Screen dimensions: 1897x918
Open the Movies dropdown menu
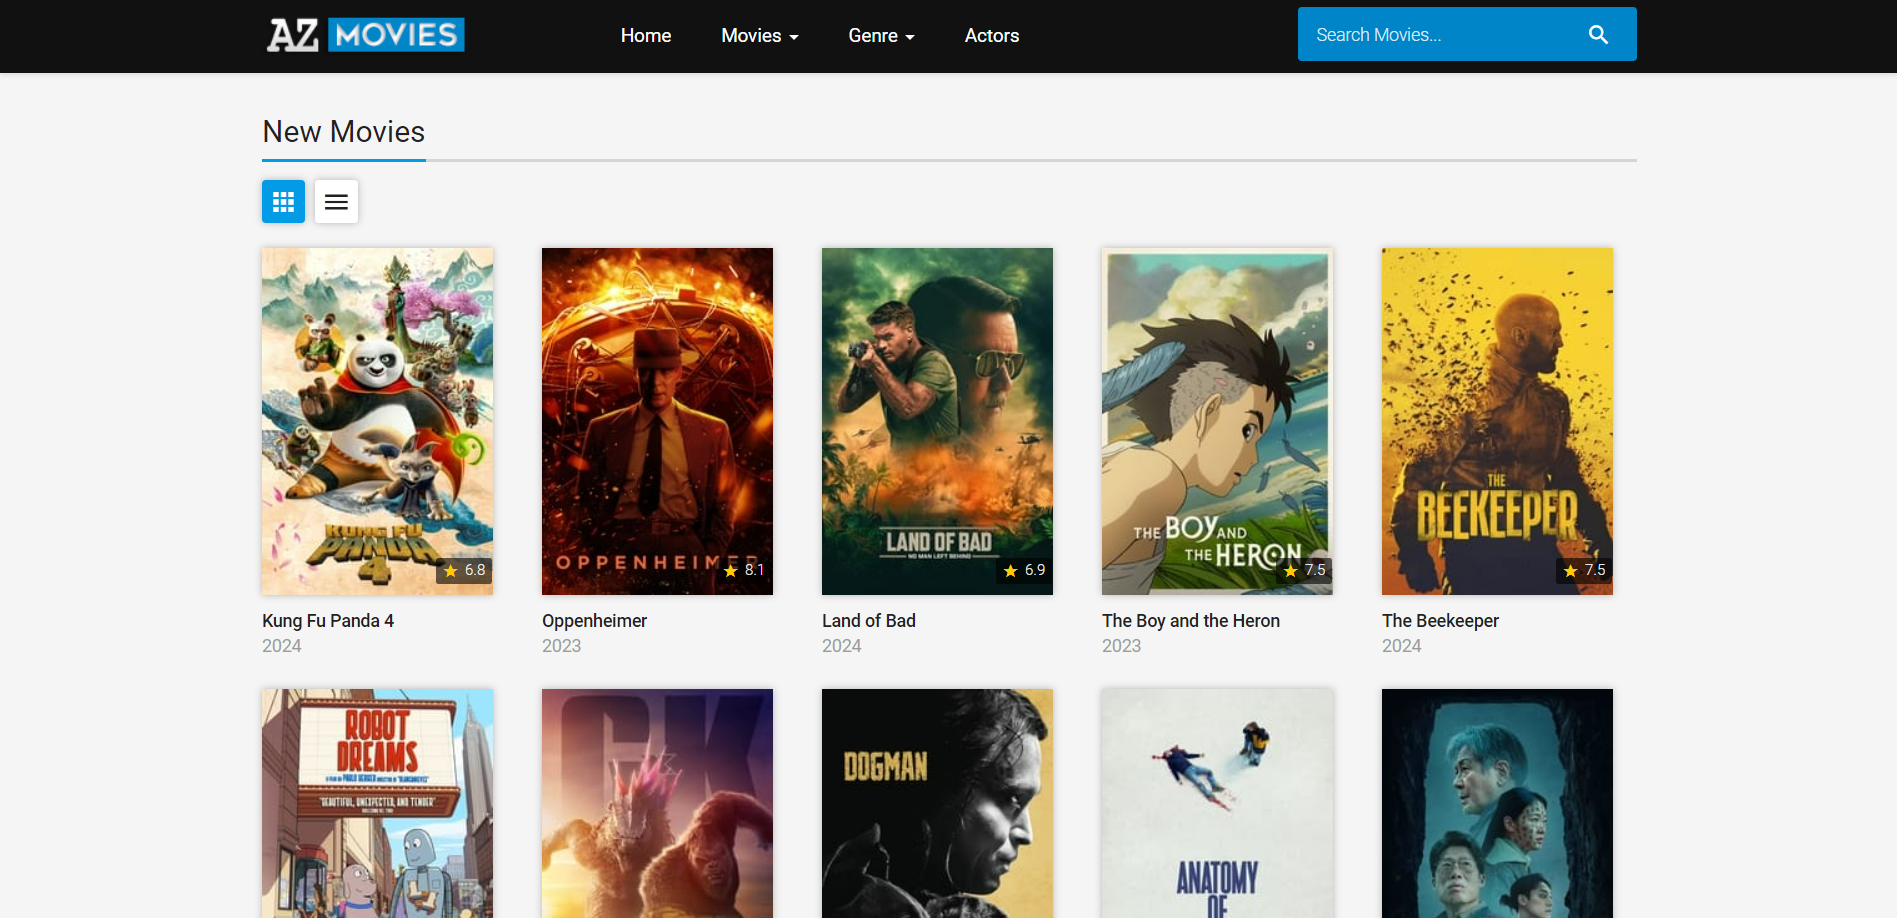point(760,35)
